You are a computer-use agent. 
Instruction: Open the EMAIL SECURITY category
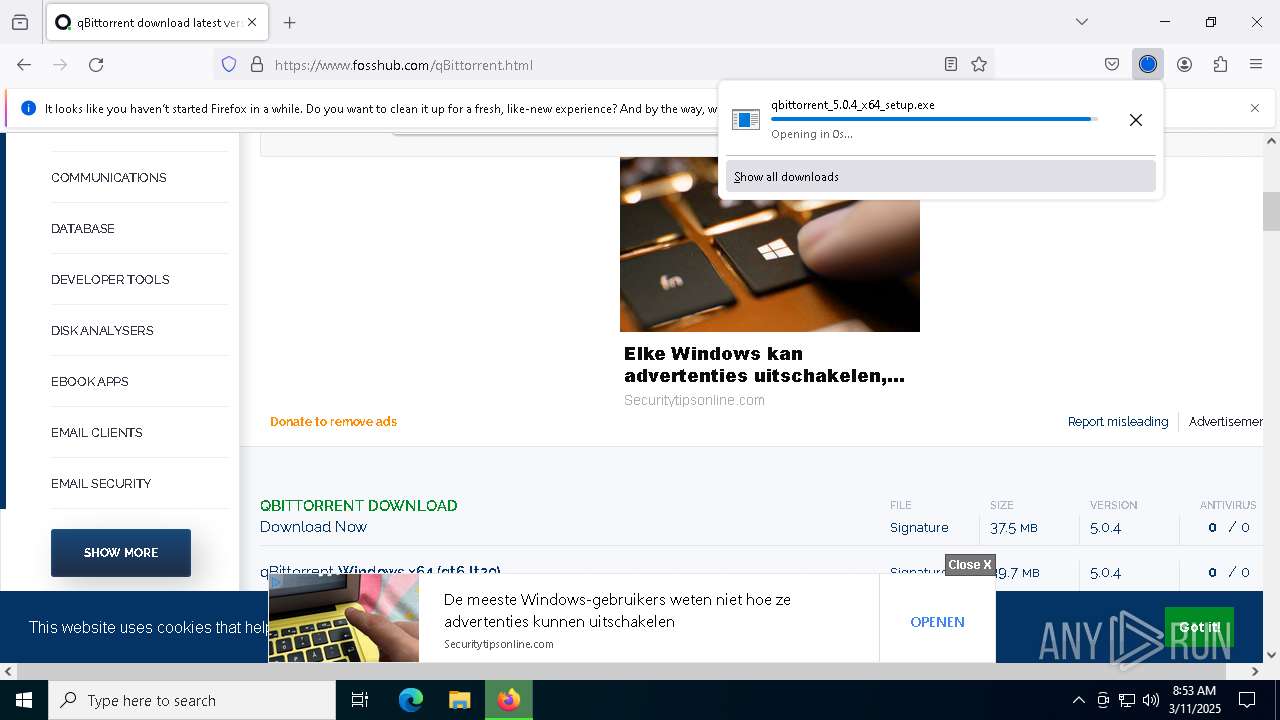tap(101, 484)
